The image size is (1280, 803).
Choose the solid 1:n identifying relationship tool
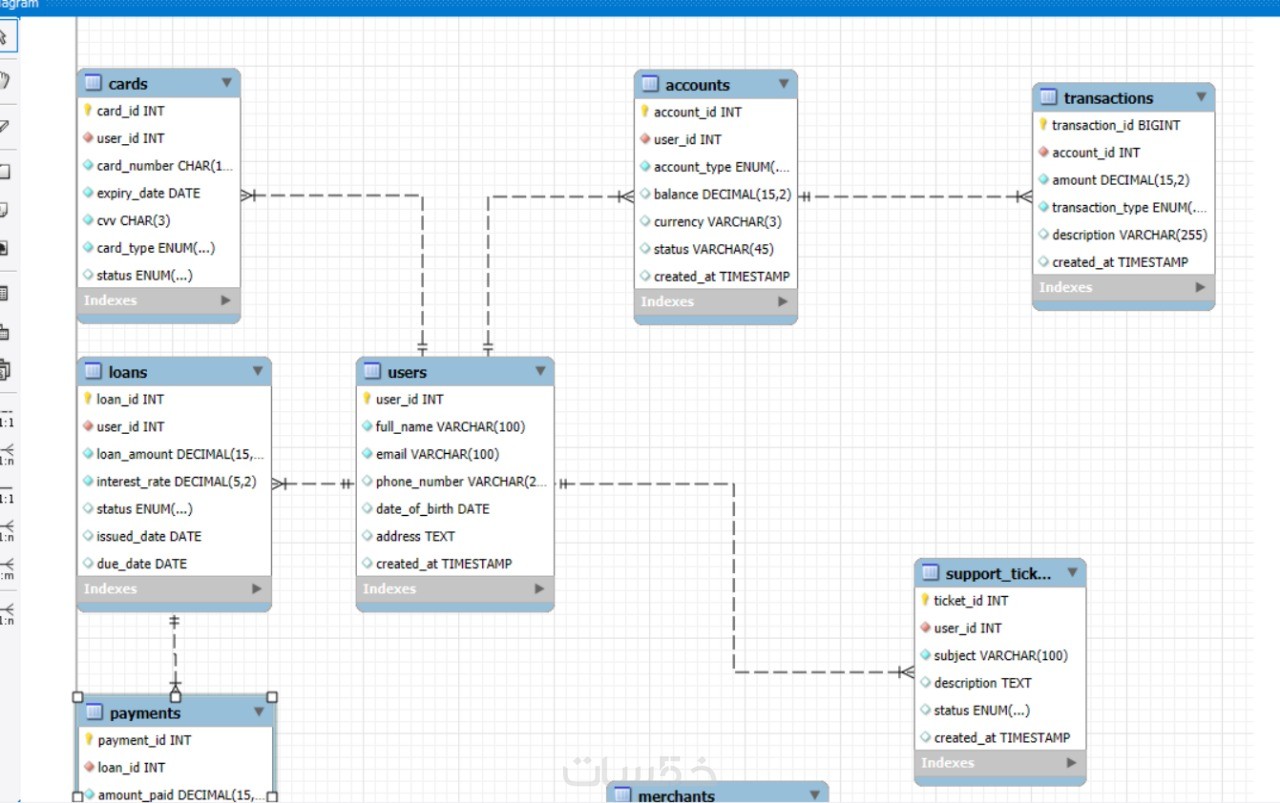[x=6, y=530]
